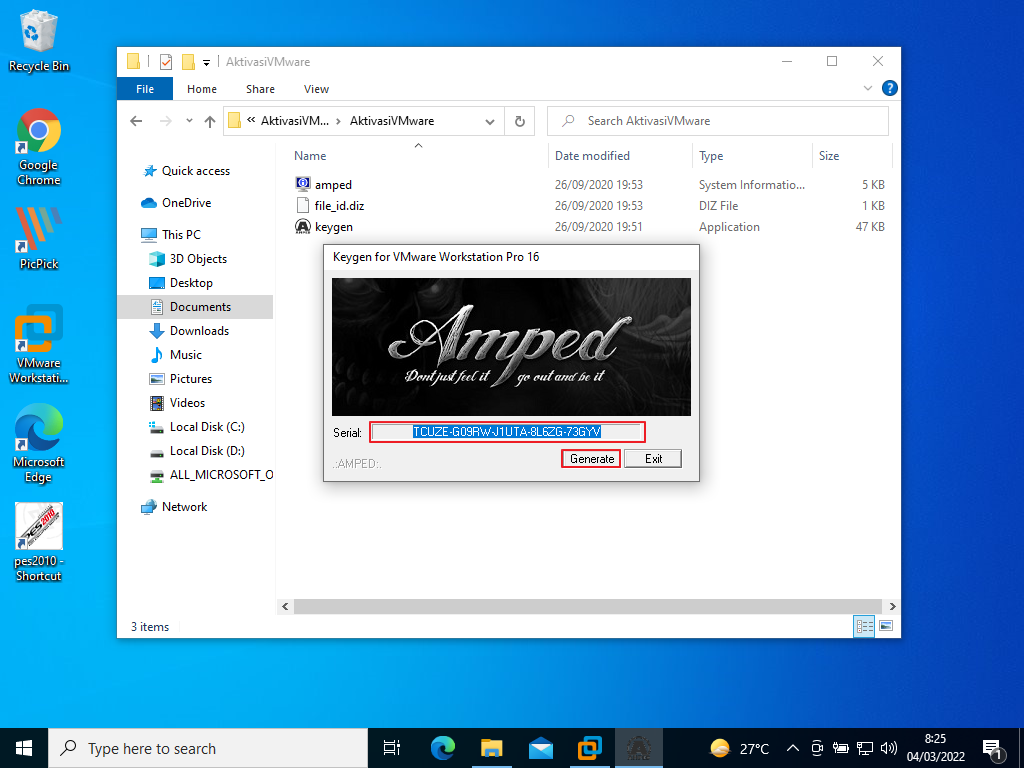1024x768 pixels.
Task: Select the VMware Workstation desktop icon
Action: tap(38, 332)
